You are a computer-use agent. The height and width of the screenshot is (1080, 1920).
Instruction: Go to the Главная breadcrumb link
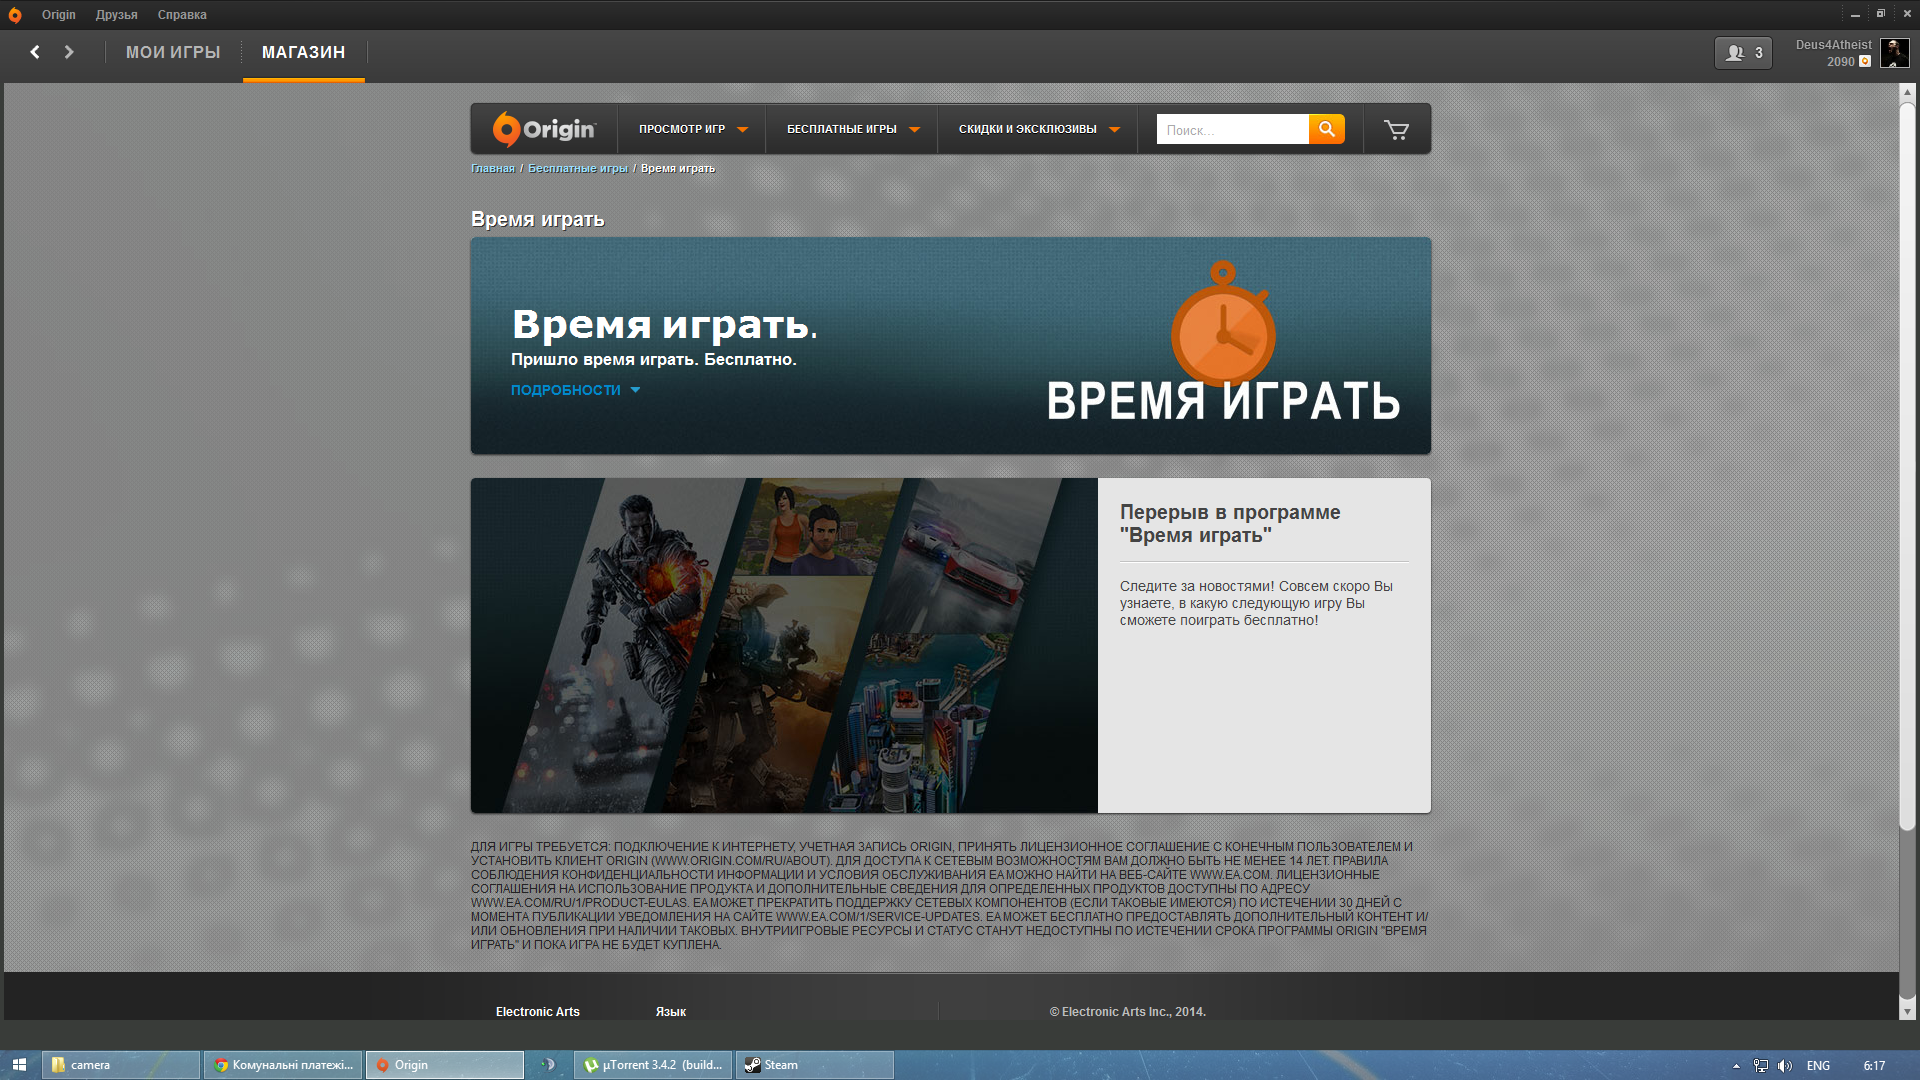click(493, 168)
